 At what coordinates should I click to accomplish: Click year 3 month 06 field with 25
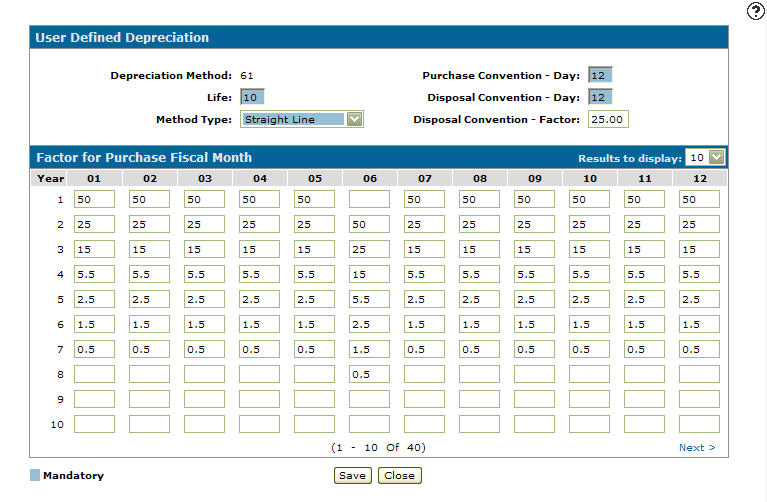369,249
